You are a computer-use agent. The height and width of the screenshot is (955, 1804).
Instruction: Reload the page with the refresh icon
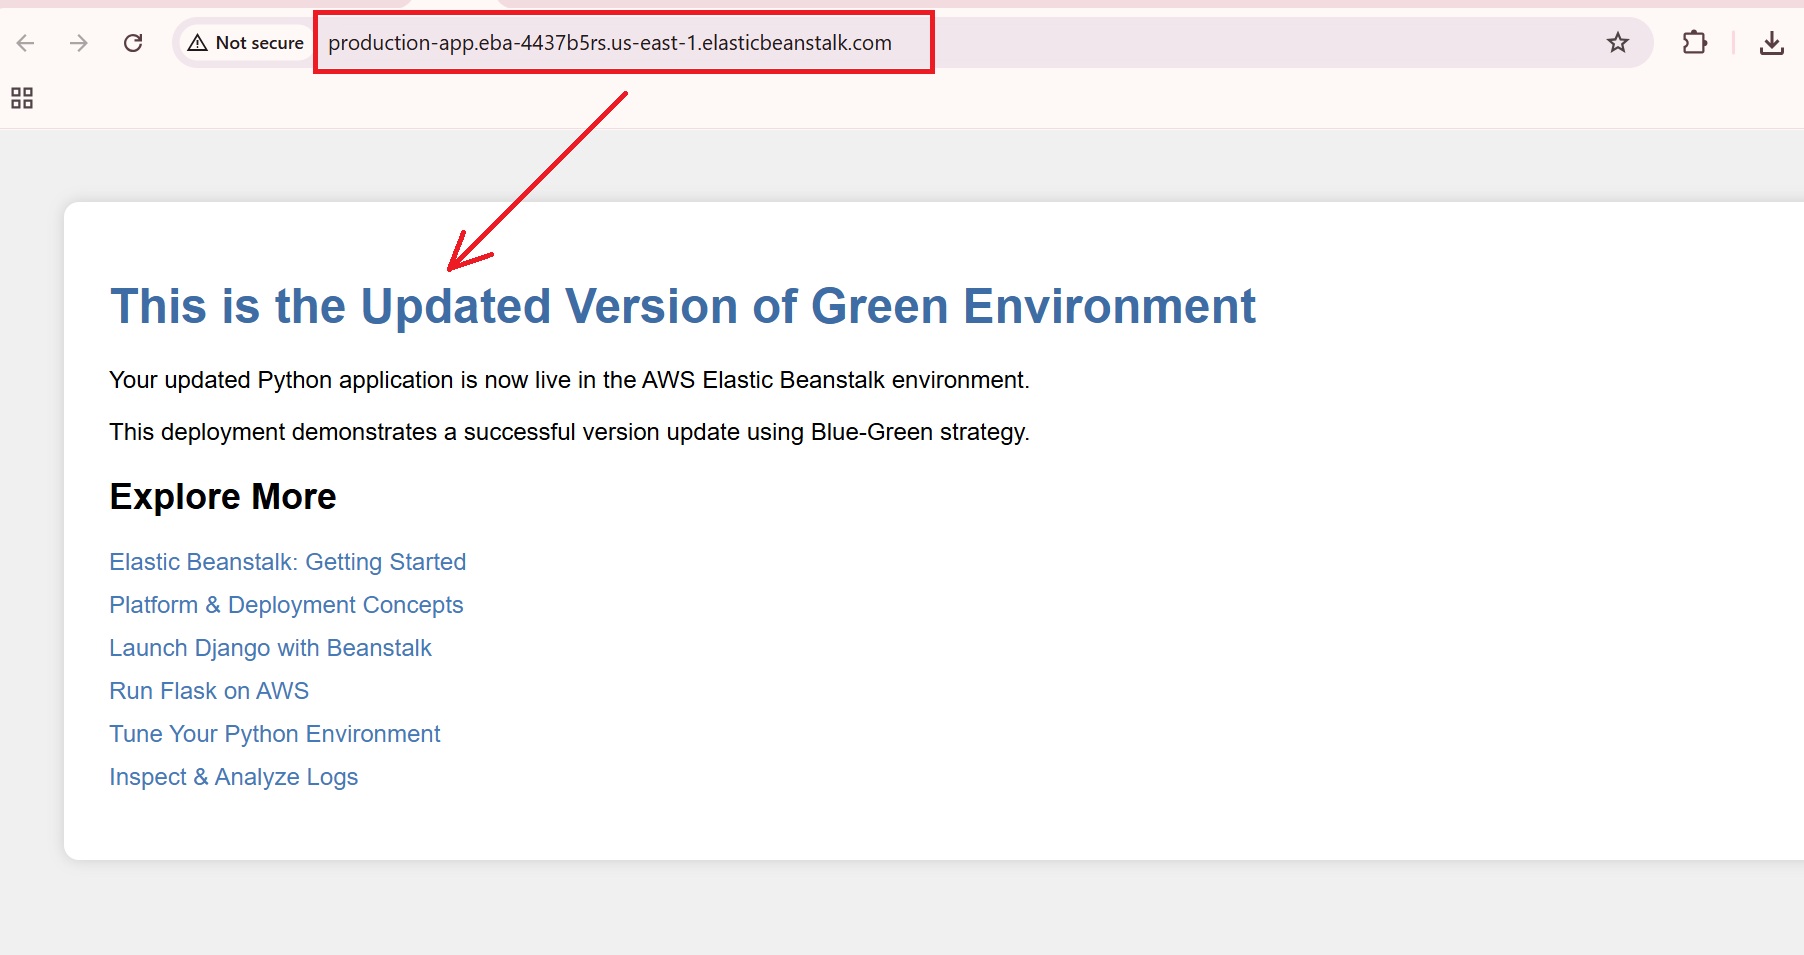tap(133, 43)
